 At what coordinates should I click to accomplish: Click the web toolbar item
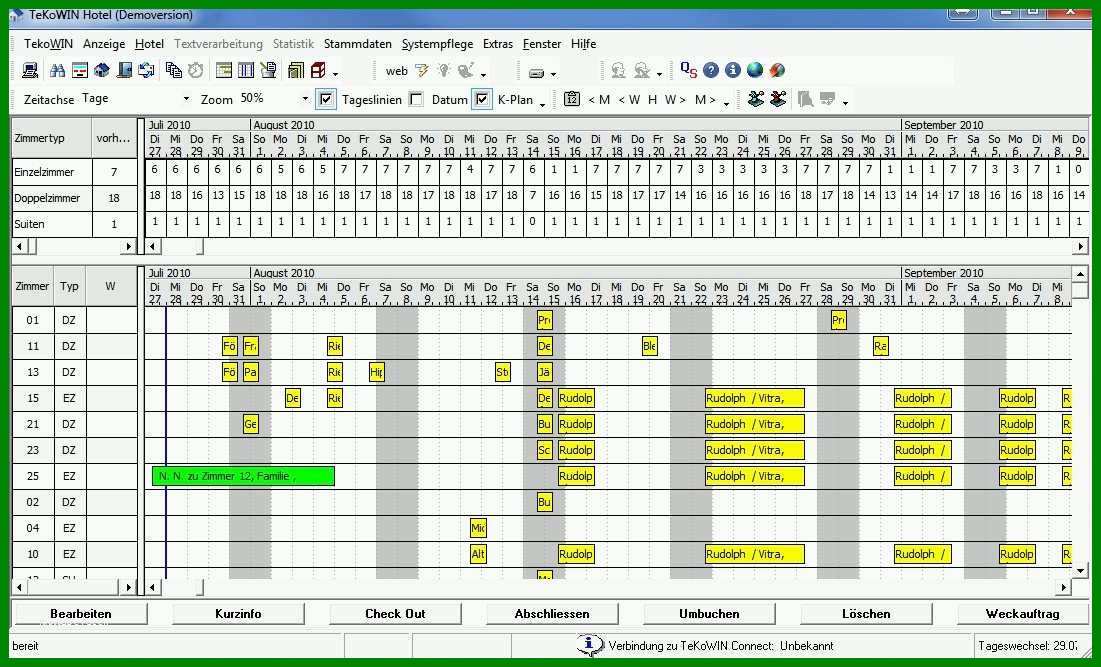tap(397, 71)
